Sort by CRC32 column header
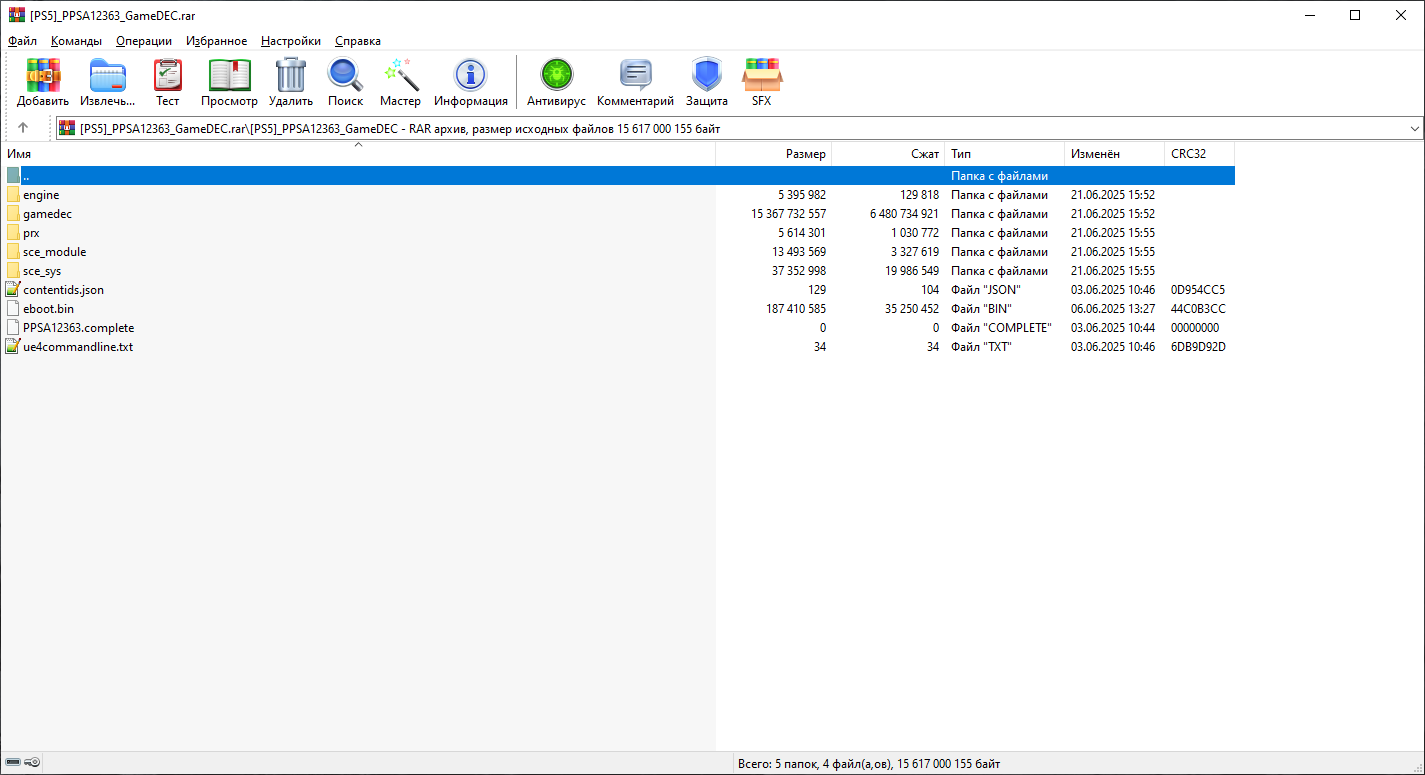 click(1200, 154)
